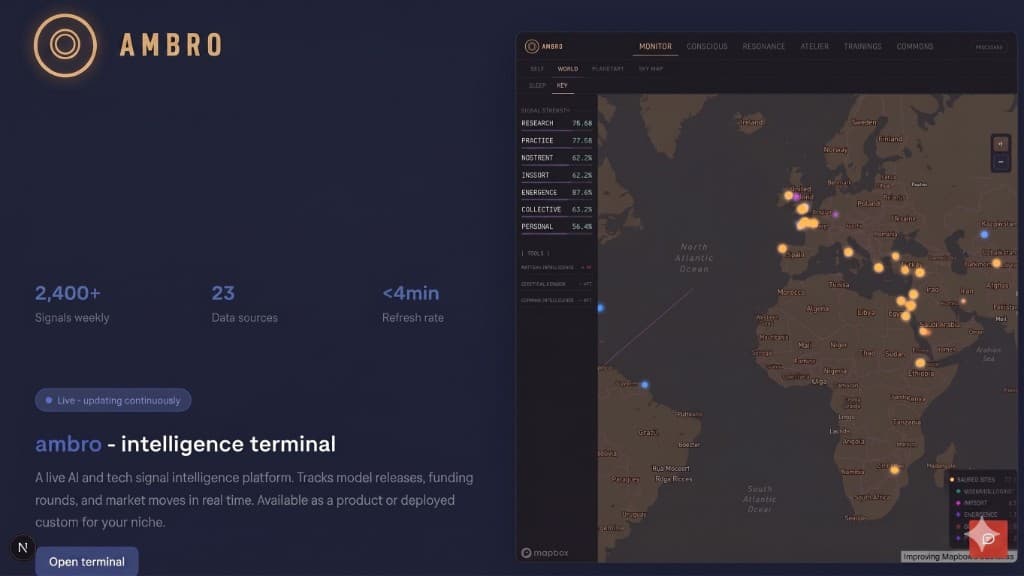The height and width of the screenshot is (576, 1024).
Task: Zoom out the map with the minus button
Action: tap(1000, 162)
